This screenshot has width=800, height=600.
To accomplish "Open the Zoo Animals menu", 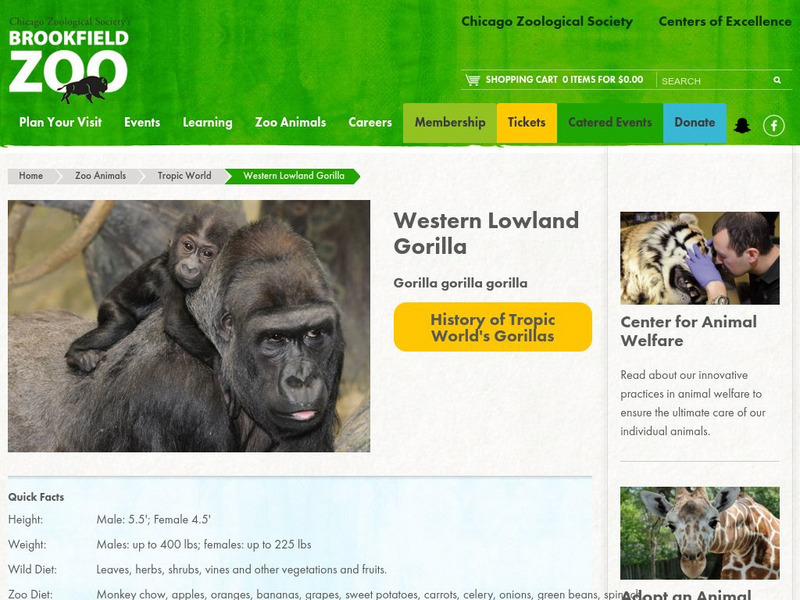I will (x=290, y=122).
